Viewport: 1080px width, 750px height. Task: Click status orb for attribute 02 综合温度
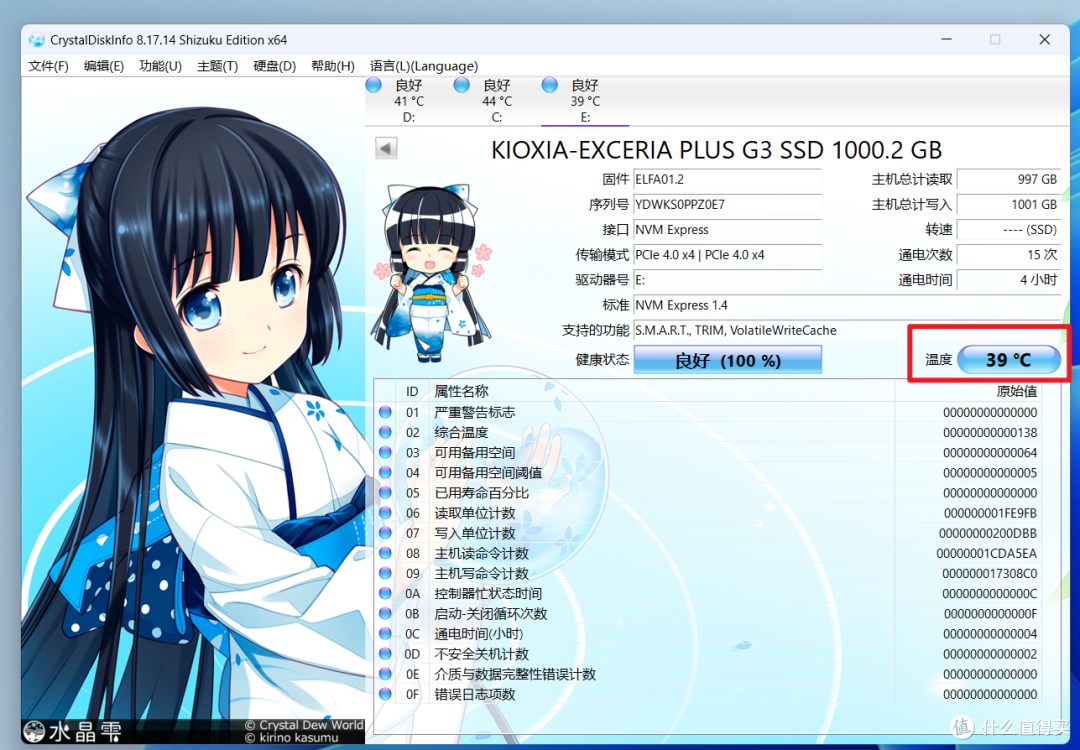(385, 432)
